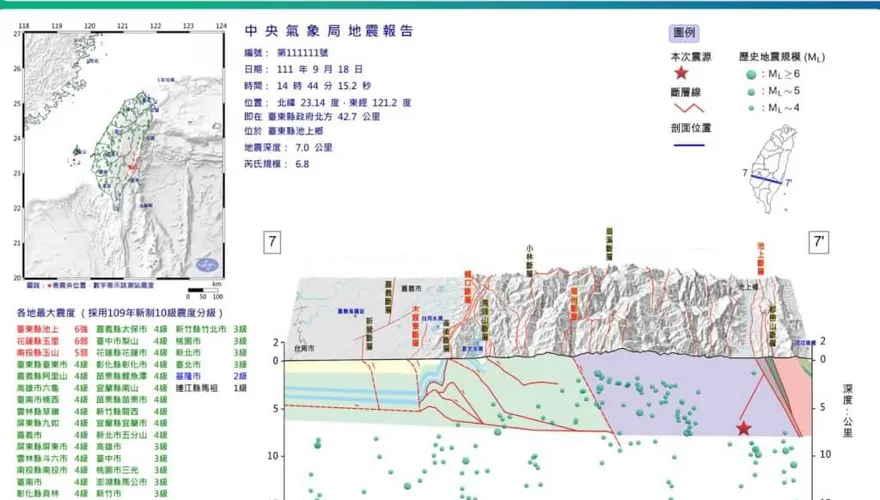This screenshot has height=500, width=880.
Task: Click the red star epicenter legend icon
Action: tap(681, 73)
